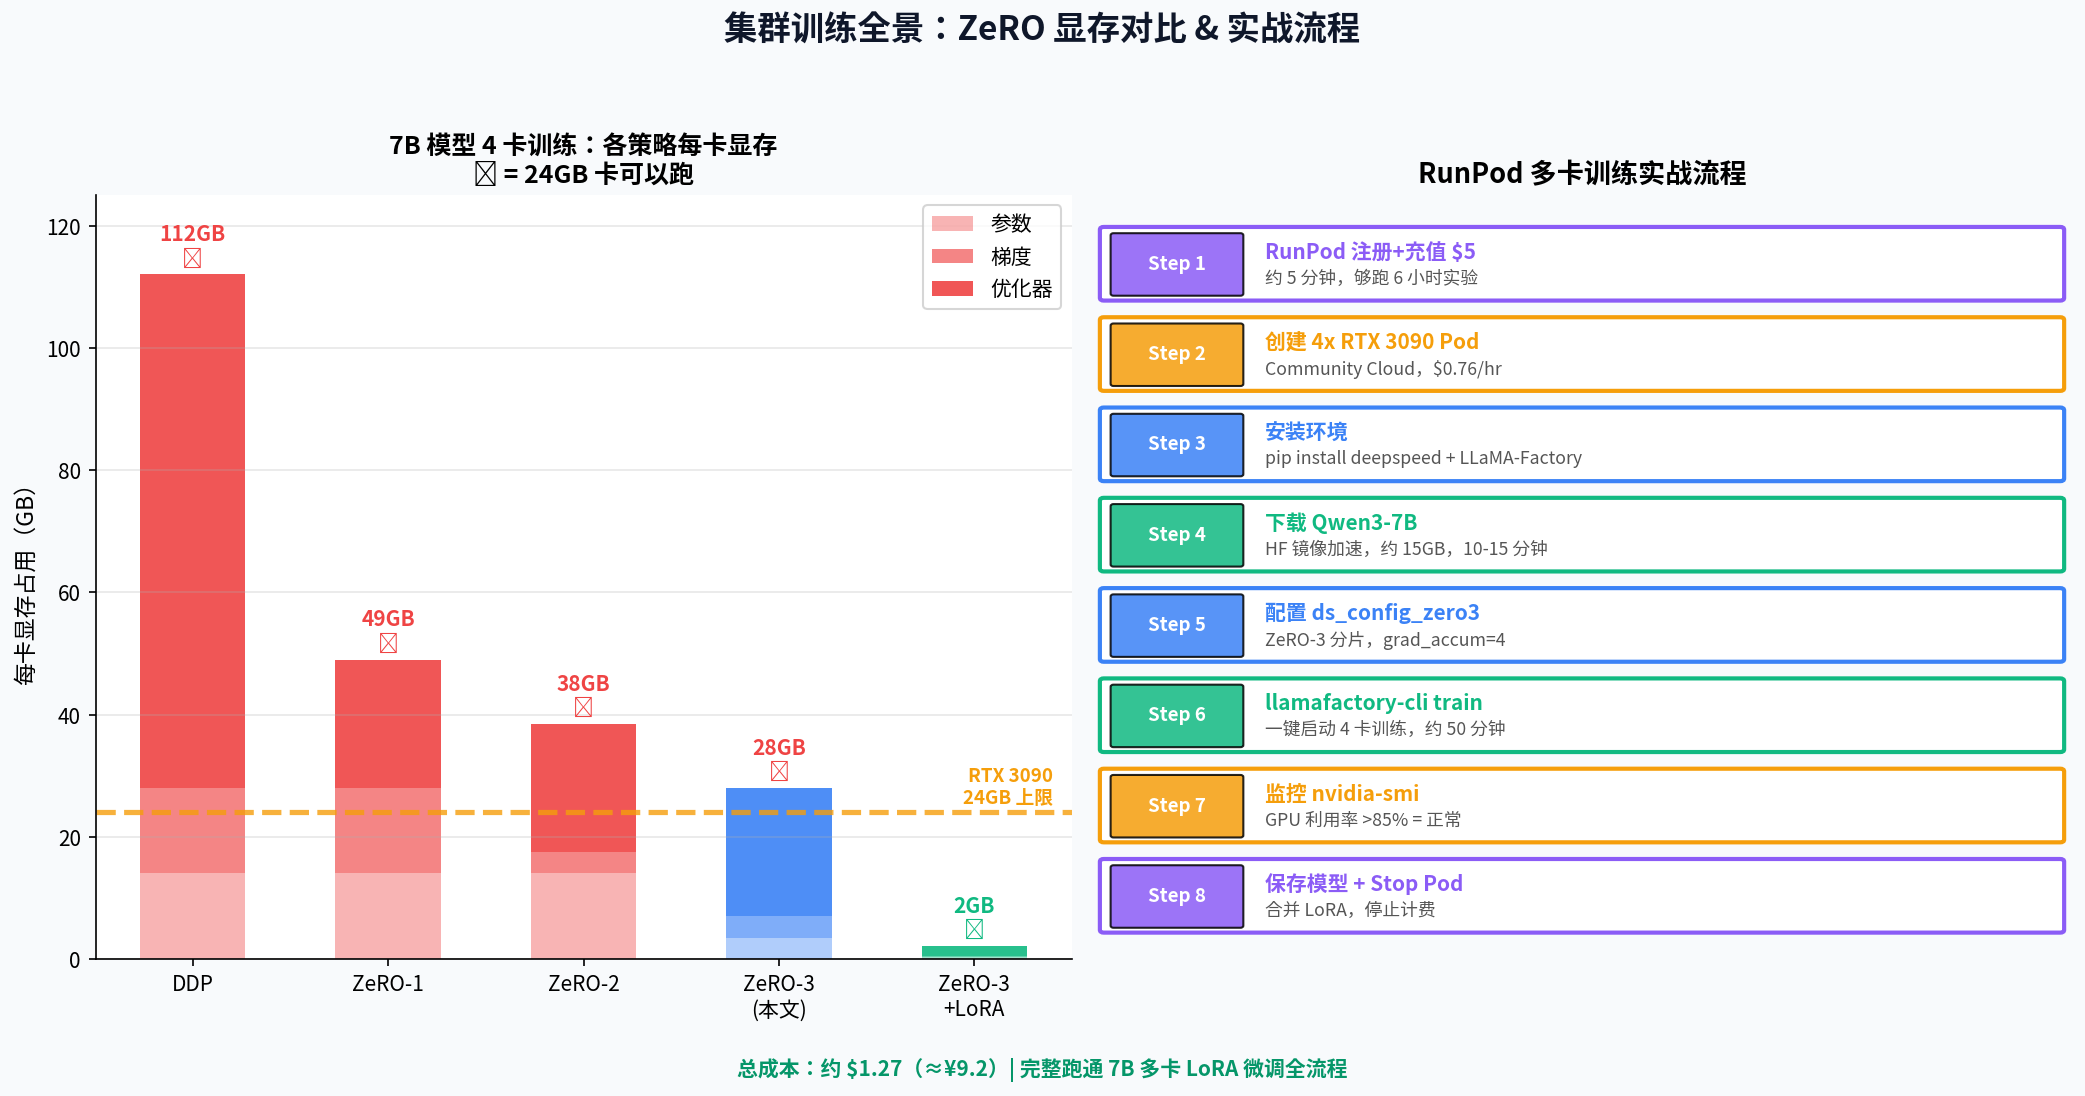Click 'Community Cloud，$0.76/hr' text
This screenshot has width=2085, height=1096.
click(1384, 369)
